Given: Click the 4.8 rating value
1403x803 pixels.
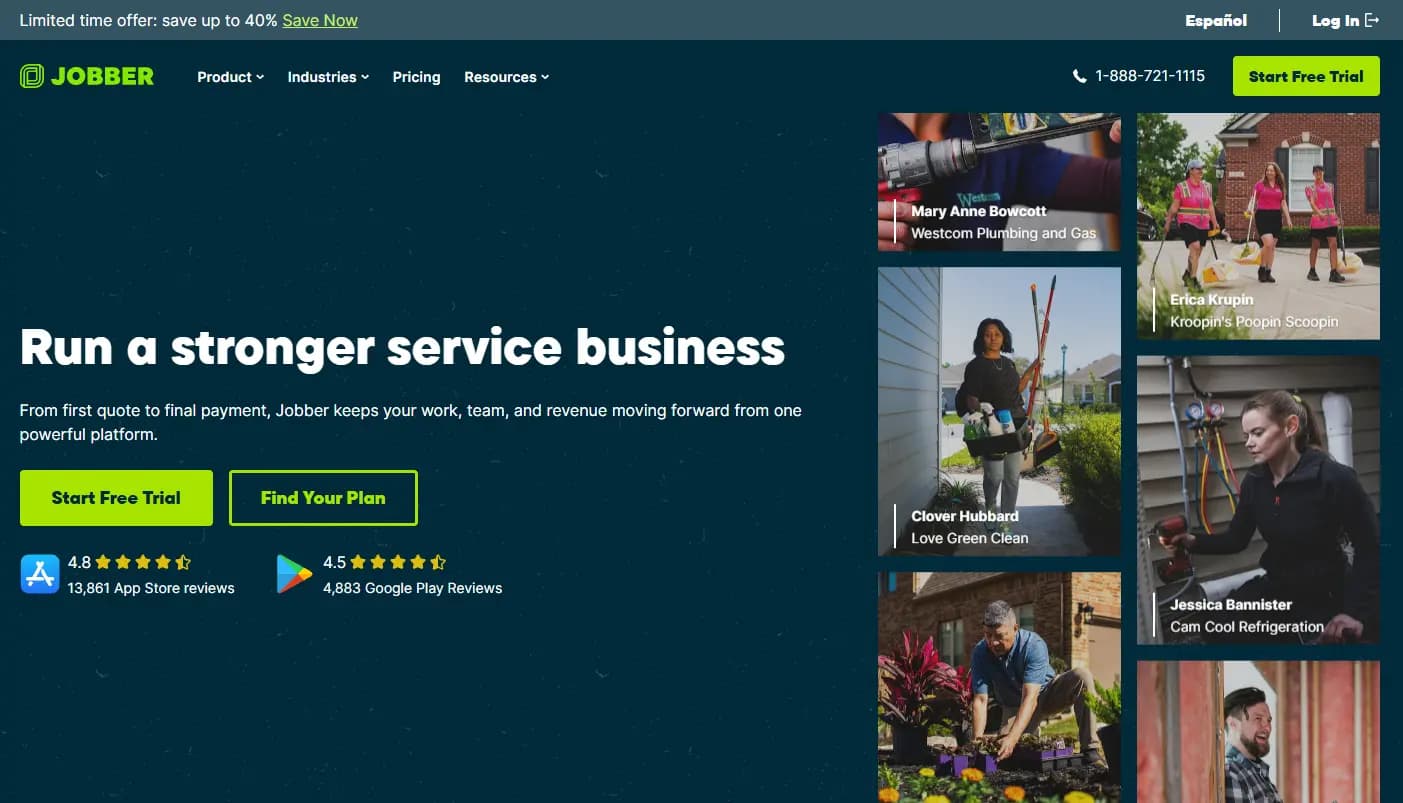Looking at the screenshot, I should [x=79, y=562].
